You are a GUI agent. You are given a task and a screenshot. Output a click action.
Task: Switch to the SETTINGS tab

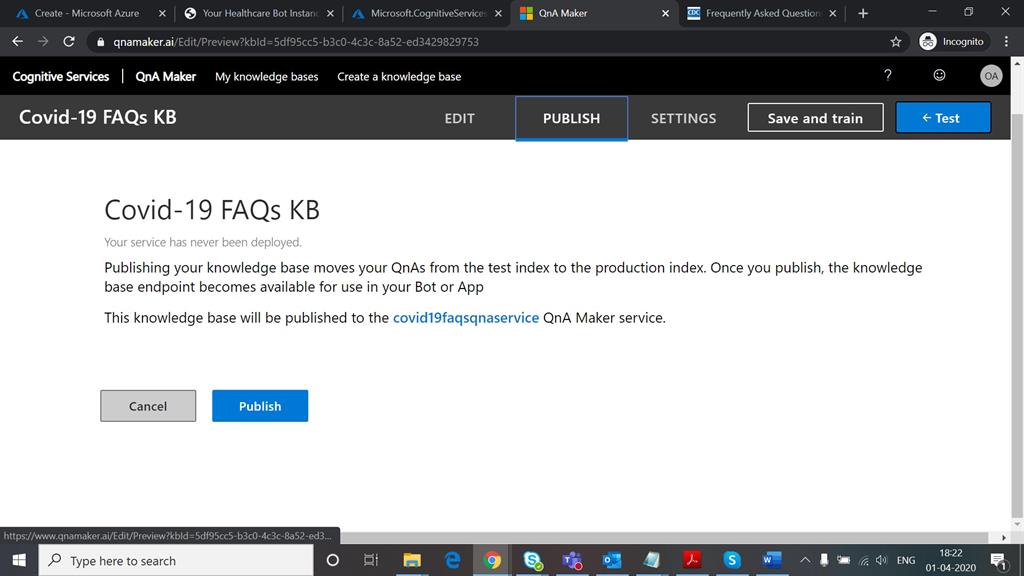click(x=683, y=118)
